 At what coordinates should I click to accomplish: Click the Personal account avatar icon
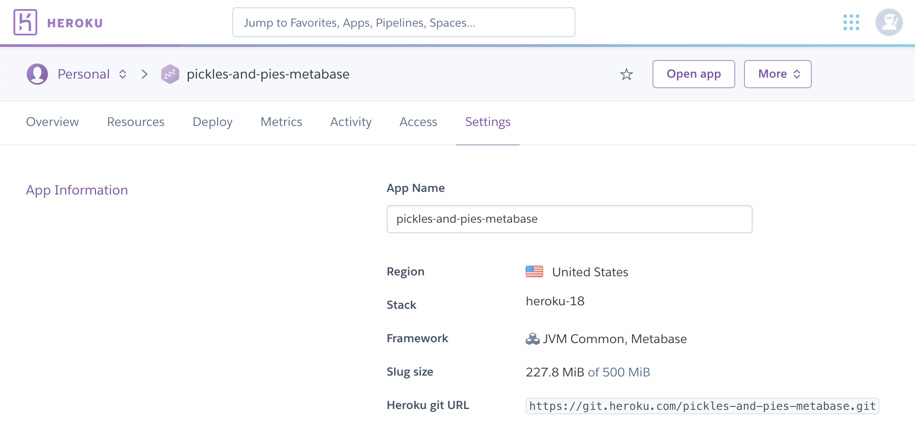(37, 74)
